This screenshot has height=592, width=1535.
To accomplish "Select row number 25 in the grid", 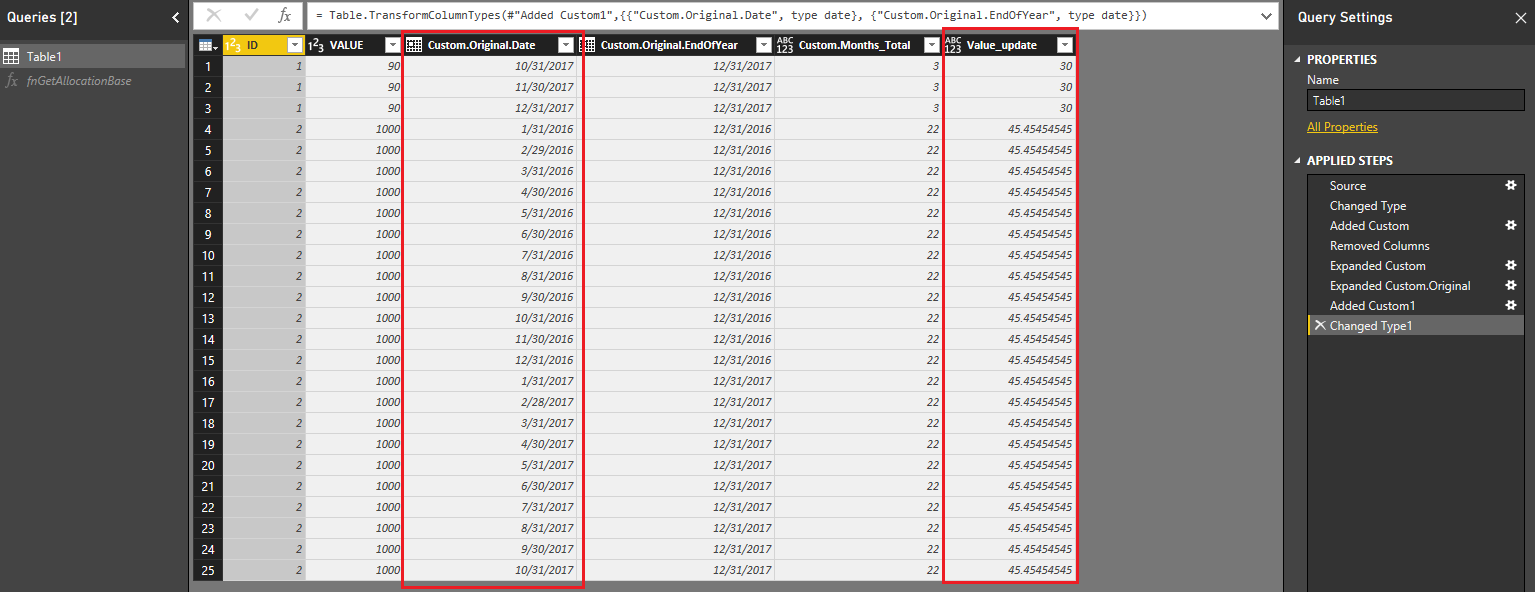I will coord(207,570).
